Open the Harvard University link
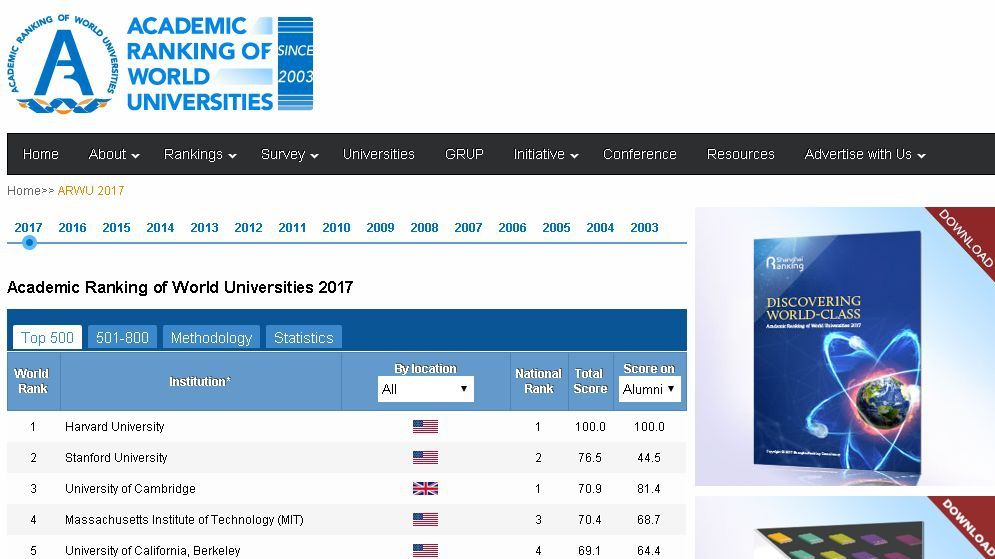 [114, 426]
